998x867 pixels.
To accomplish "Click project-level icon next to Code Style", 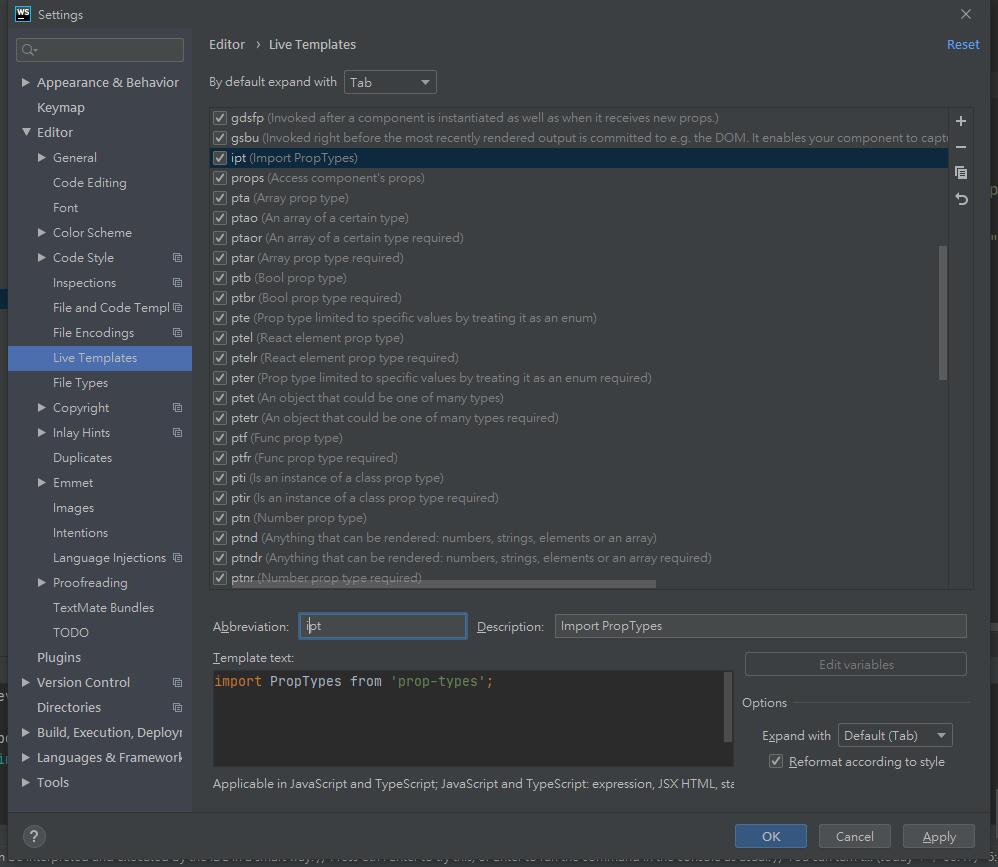I will (x=177, y=258).
